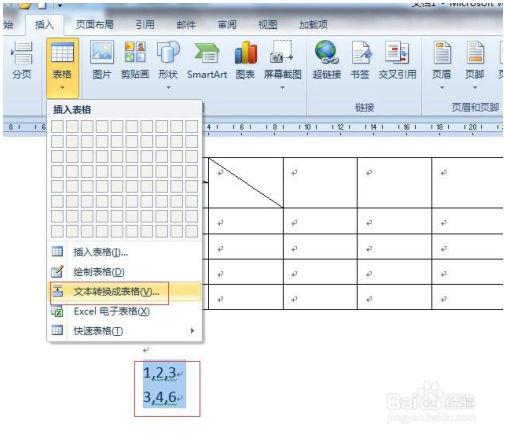
Task: Open the Footer (页脚) dropdown
Action: (x=475, y=65)
